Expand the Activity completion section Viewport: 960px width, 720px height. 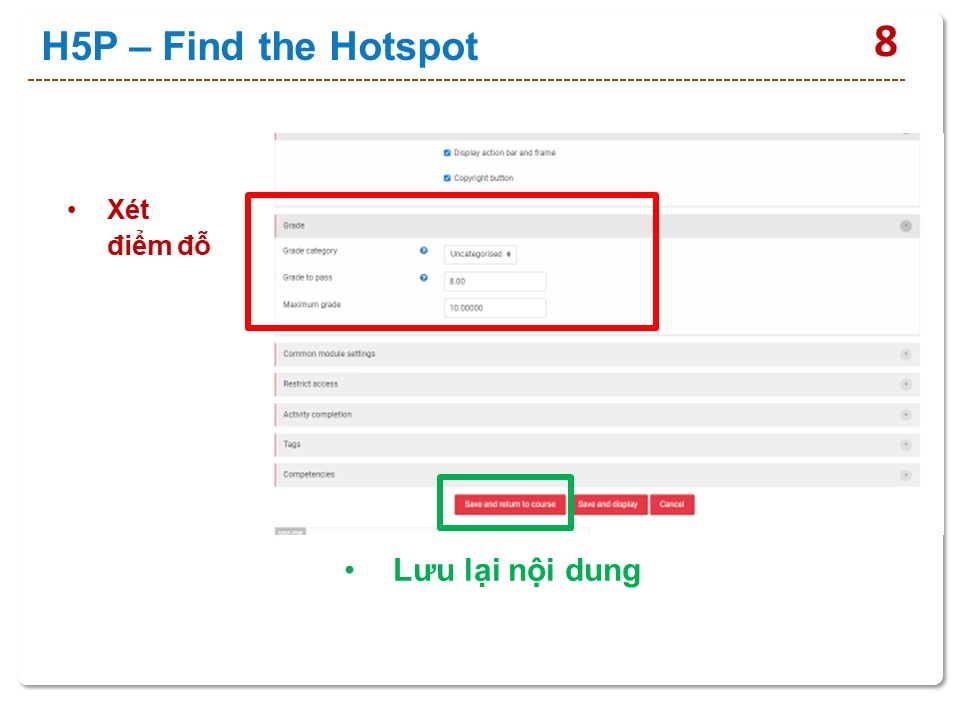(317, 414)
